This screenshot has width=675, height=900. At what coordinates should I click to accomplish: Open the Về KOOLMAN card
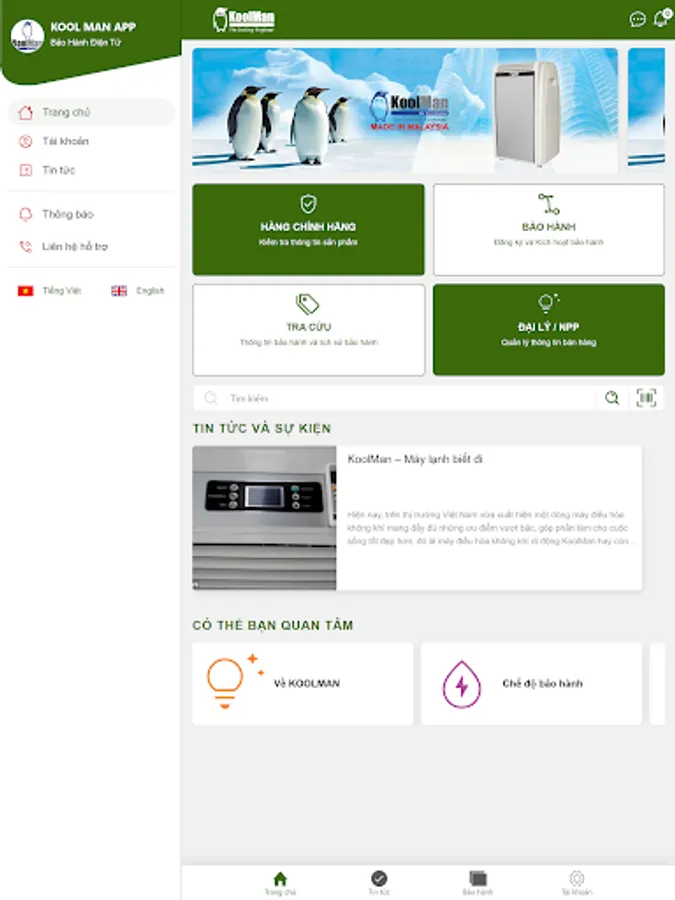(302, 684)
